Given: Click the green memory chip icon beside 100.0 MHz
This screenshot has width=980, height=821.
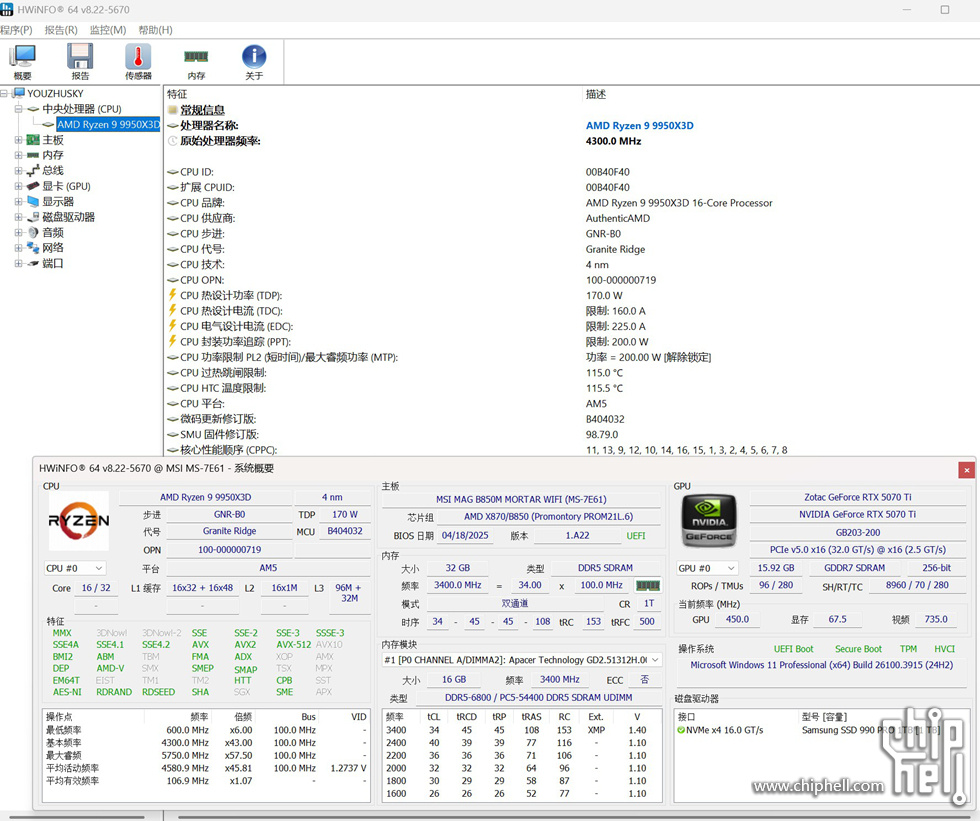Looking at the screenshot, I should [648, 585].
